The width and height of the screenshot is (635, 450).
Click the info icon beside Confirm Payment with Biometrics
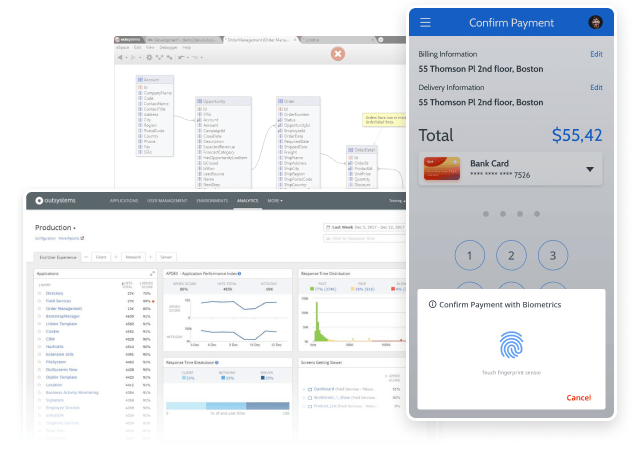(433, 304)
